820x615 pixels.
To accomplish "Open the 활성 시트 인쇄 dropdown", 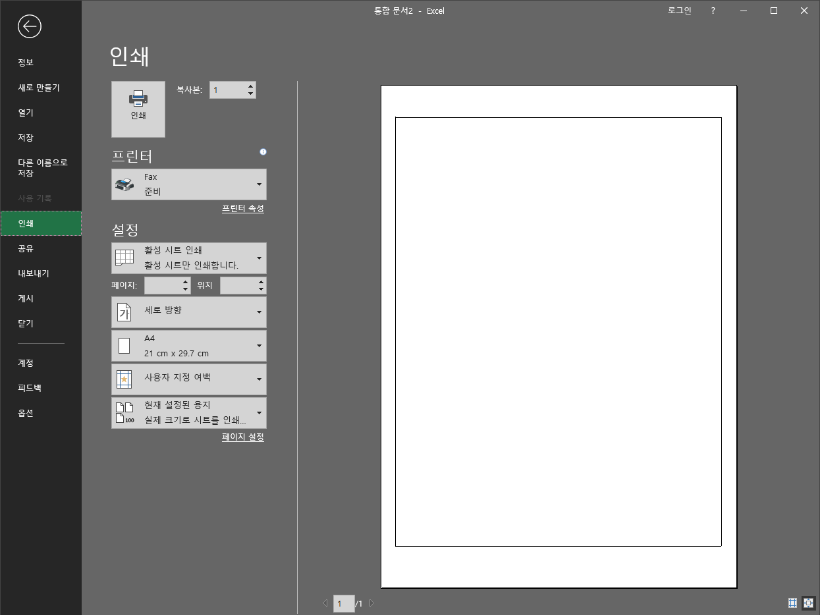I will click(189, 258).
